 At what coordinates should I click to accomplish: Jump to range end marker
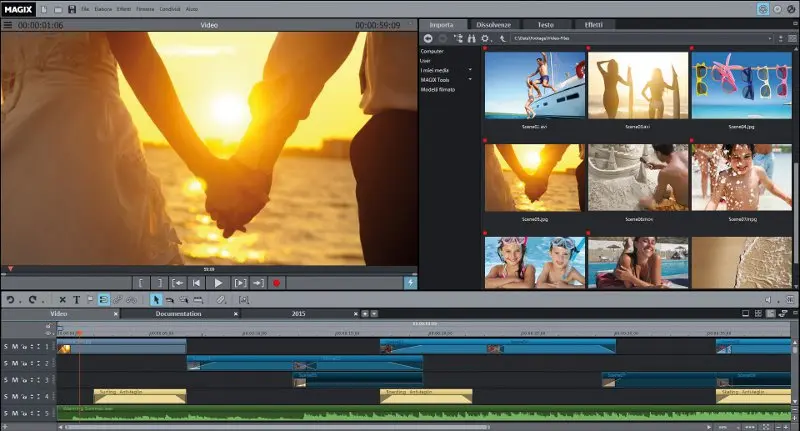(258, 283)
